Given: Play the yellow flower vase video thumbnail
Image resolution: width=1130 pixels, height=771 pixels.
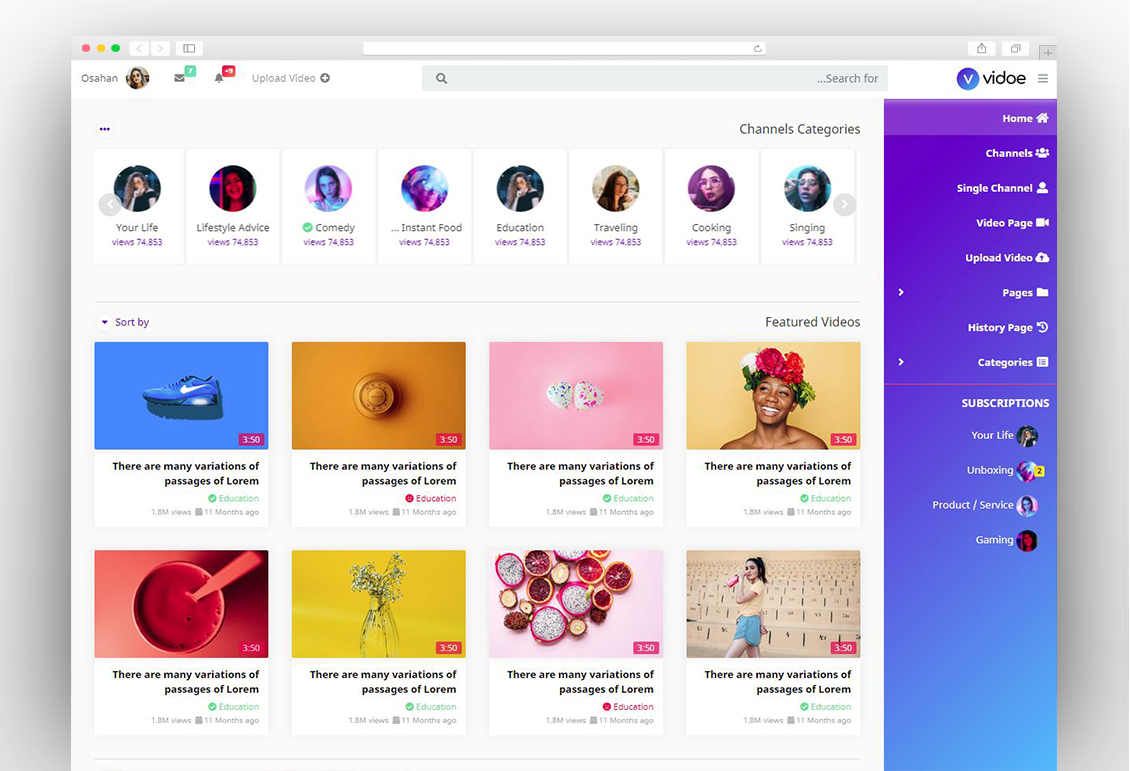Looking at the screenshot, I should pos(378,604).
